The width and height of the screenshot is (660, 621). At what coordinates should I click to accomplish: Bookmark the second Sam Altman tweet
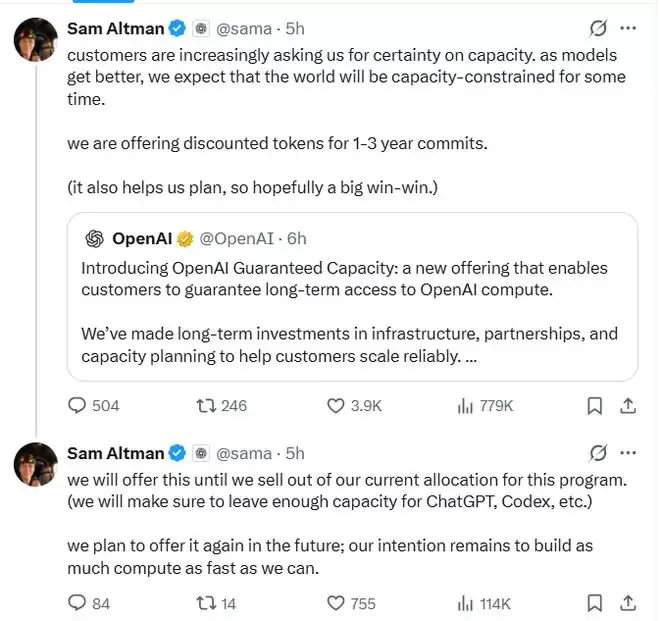tap(594, 603)
